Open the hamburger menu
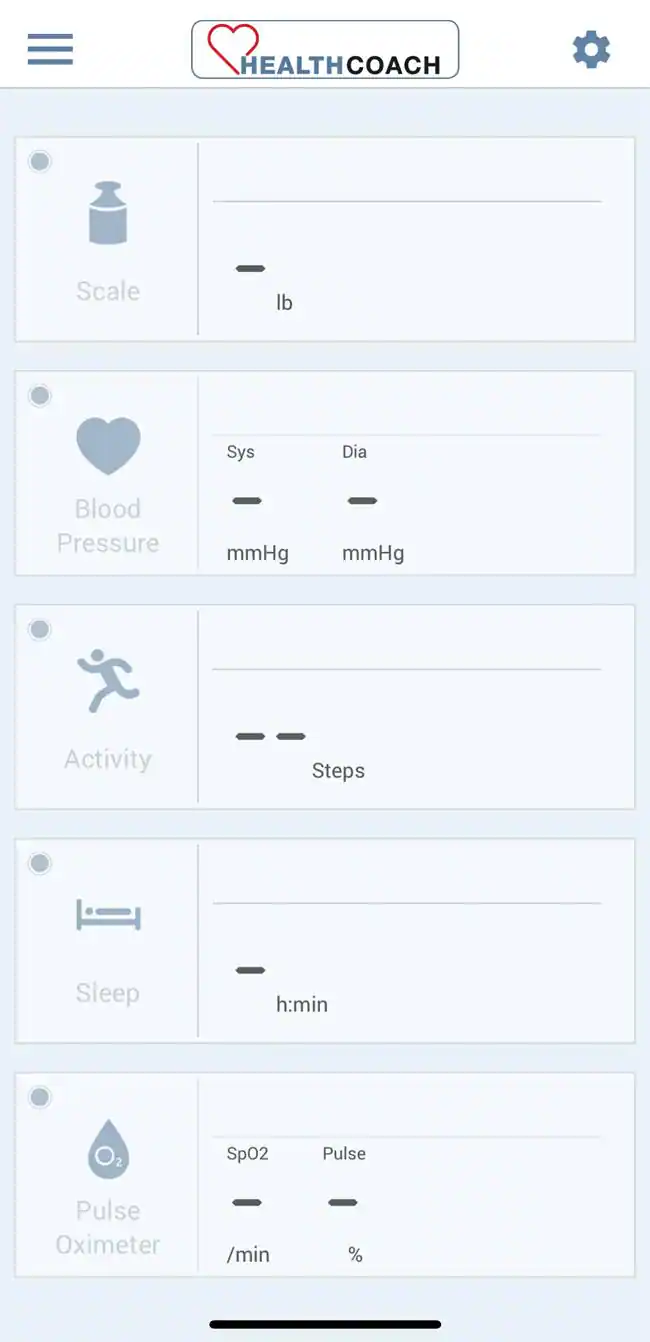Screen dimensions: 650x1342 [x=50, y=49]
